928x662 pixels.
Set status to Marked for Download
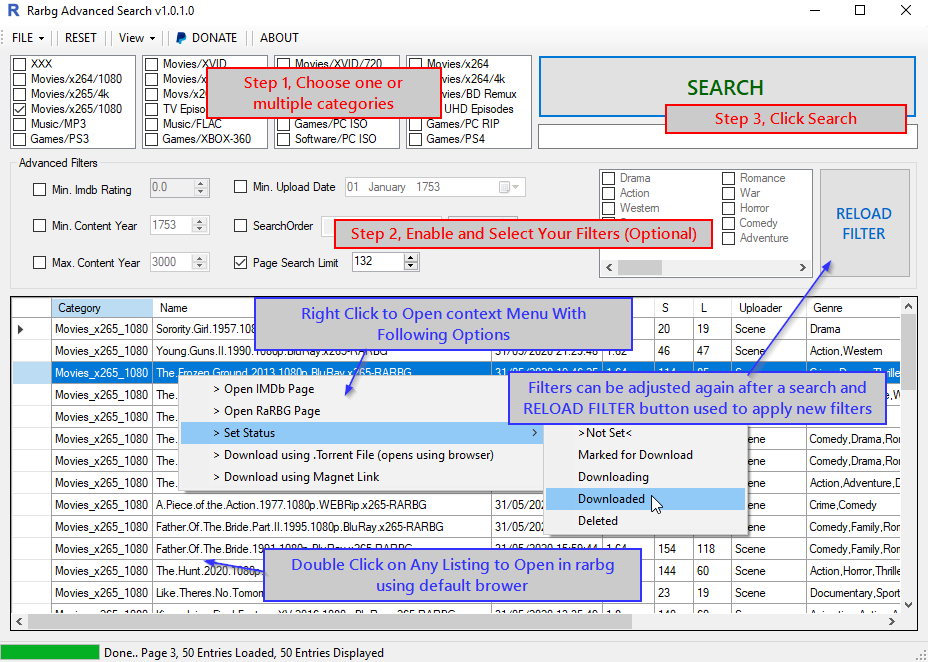(645, 455)
